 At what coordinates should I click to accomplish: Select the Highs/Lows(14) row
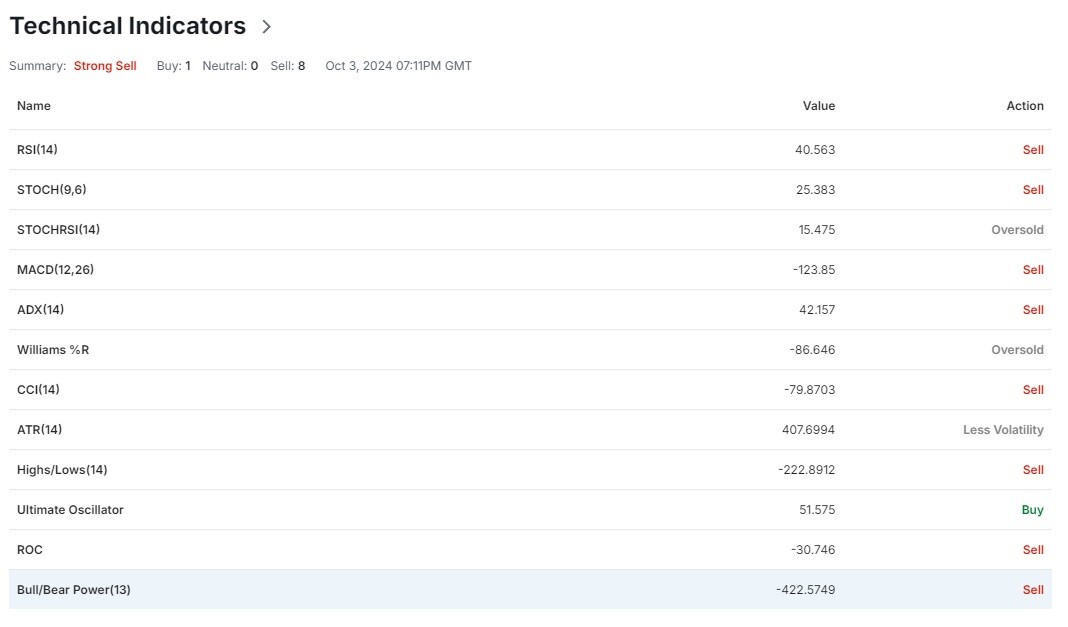pos(530,470)
